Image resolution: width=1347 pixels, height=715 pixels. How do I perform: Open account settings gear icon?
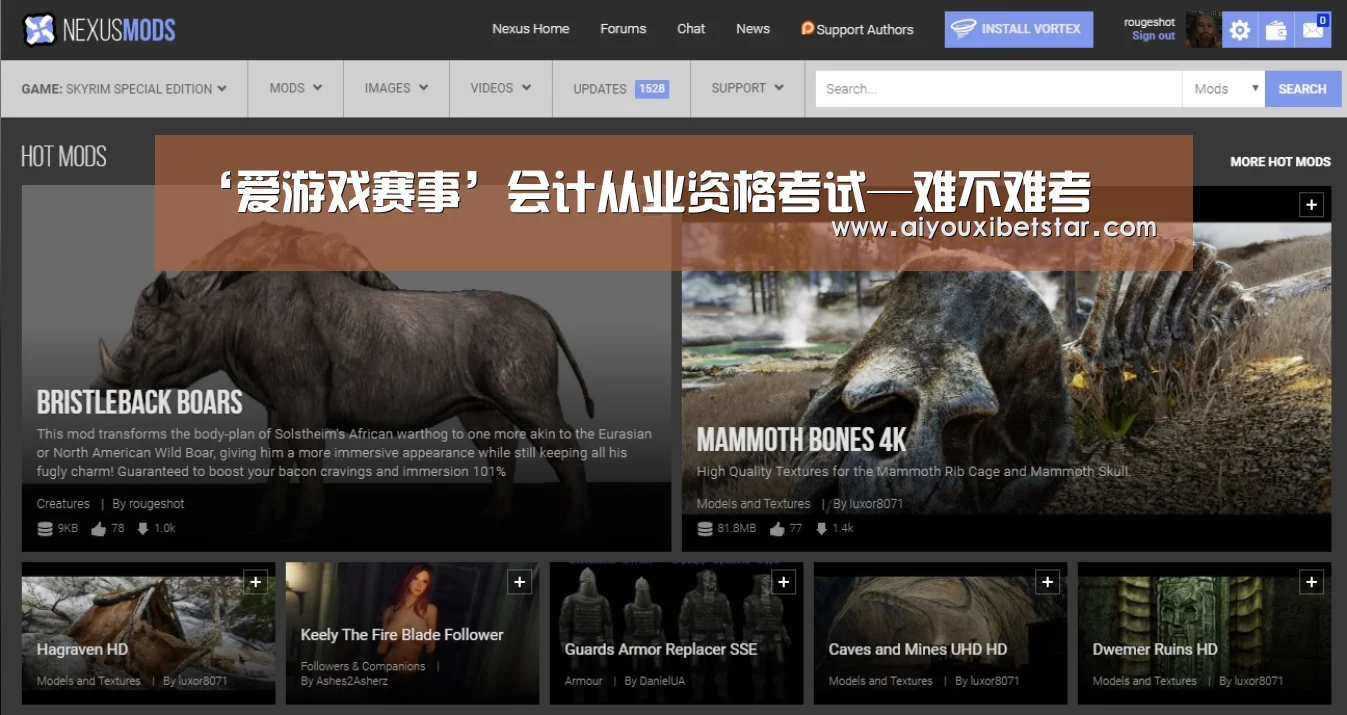pos(1240,30)
